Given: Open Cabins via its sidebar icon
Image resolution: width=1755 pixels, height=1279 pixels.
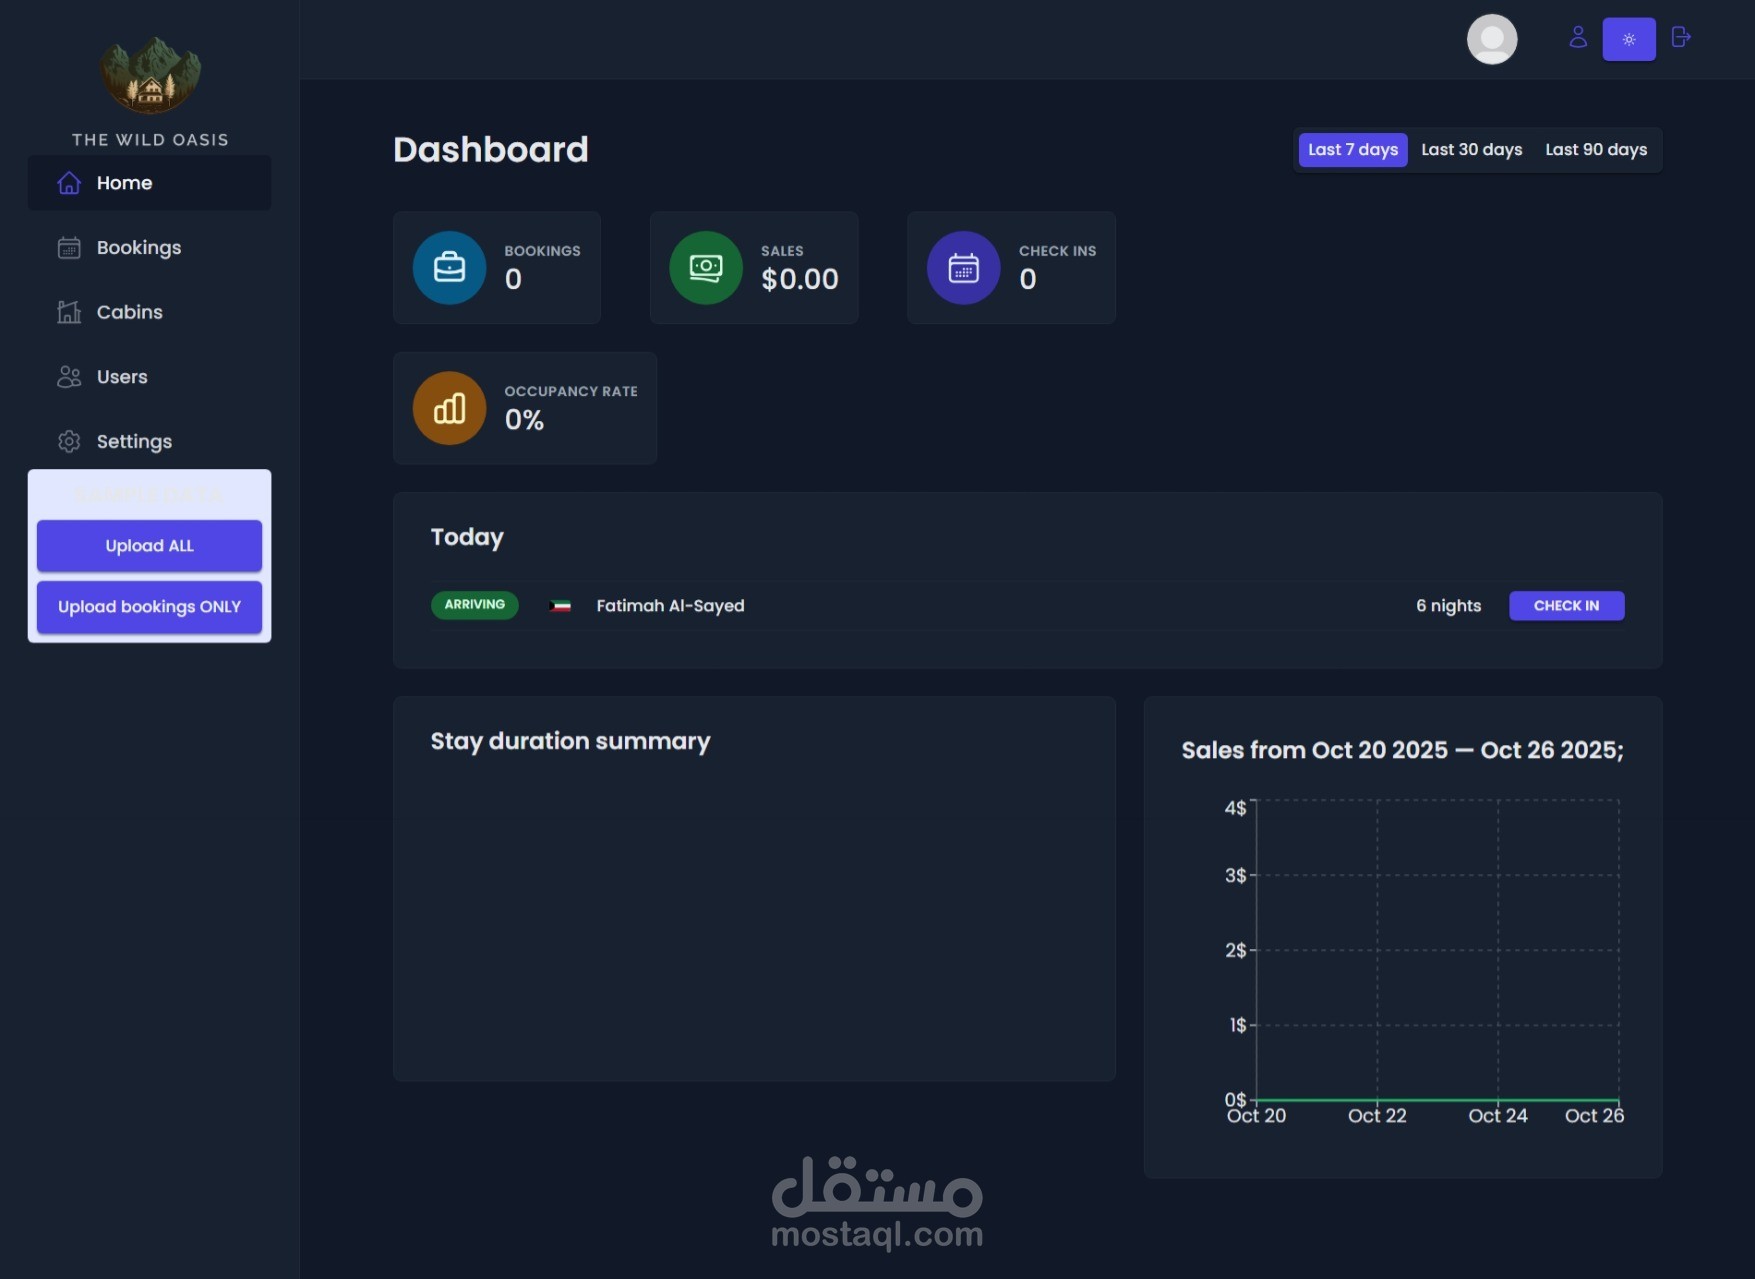Looking at the screenshot, I should tap(68, 311).
